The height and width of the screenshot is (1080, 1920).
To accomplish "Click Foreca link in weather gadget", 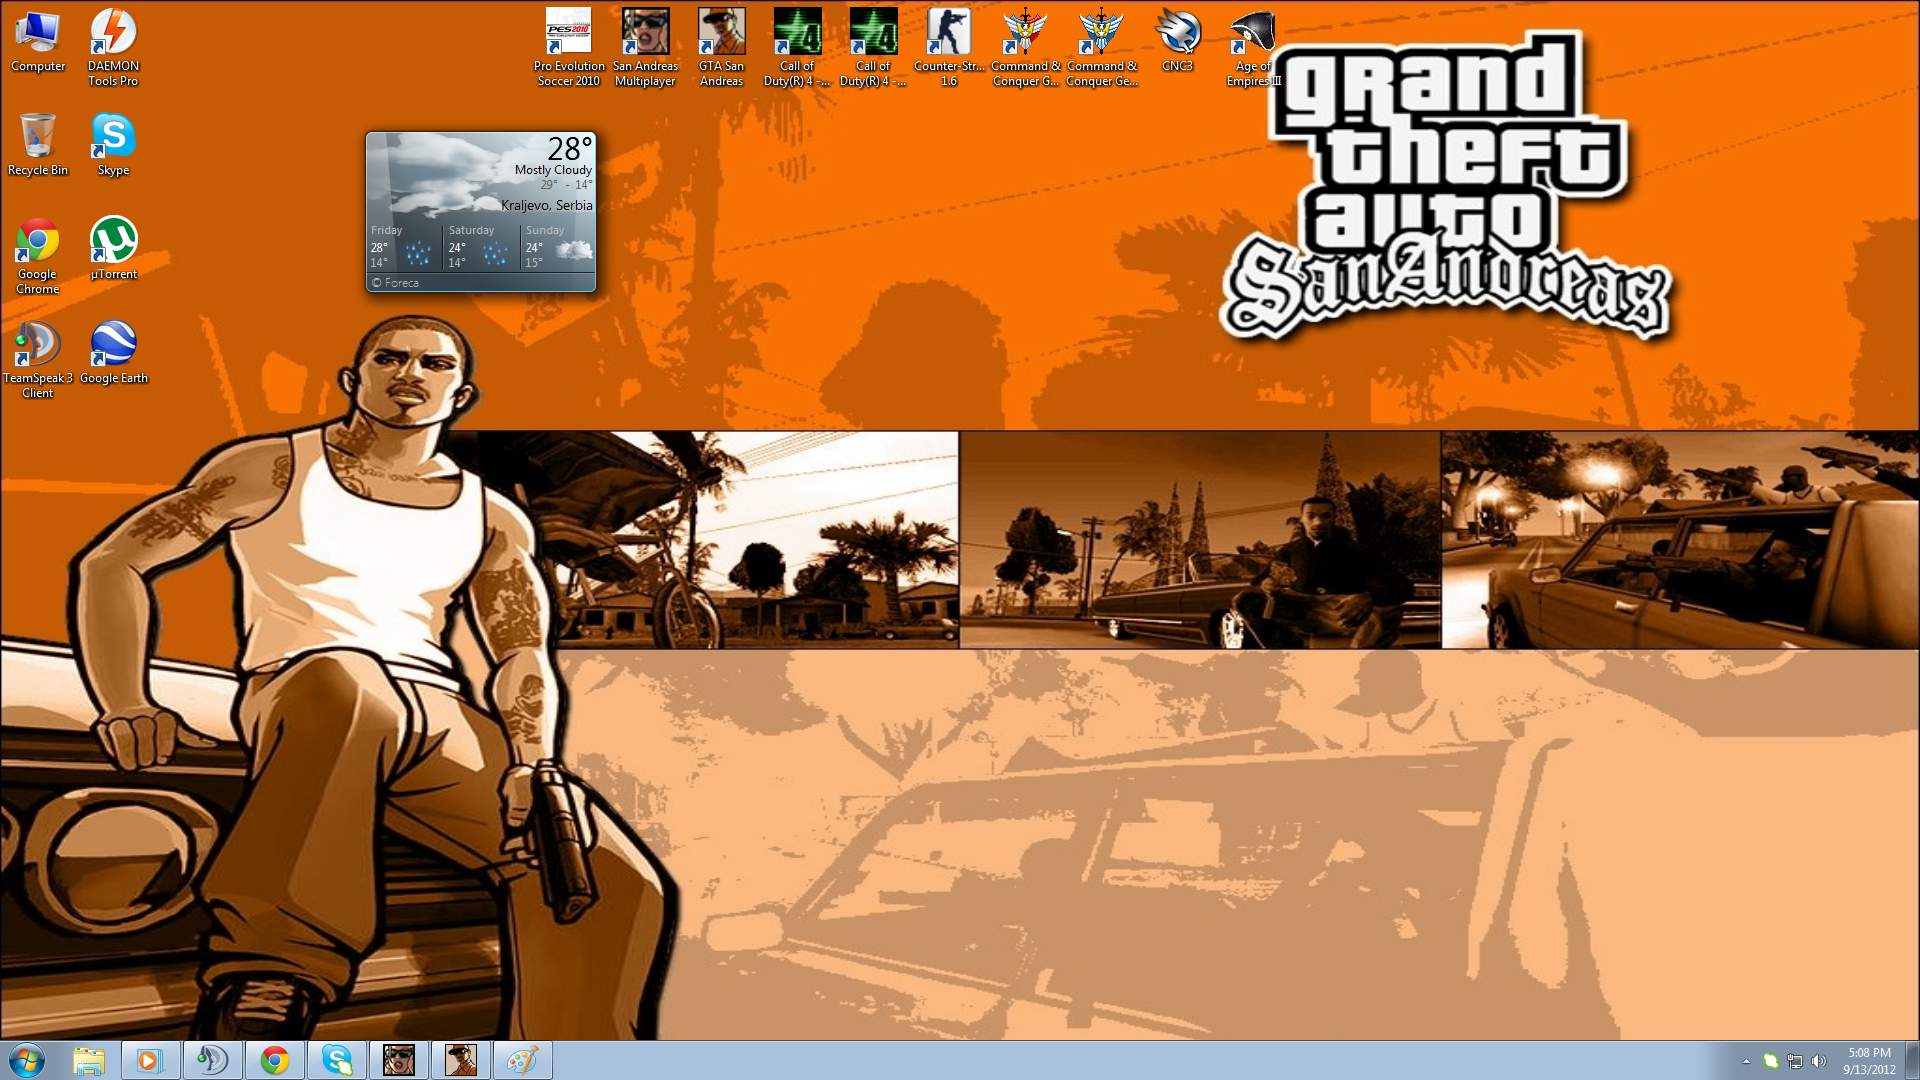I will (401, 283).
